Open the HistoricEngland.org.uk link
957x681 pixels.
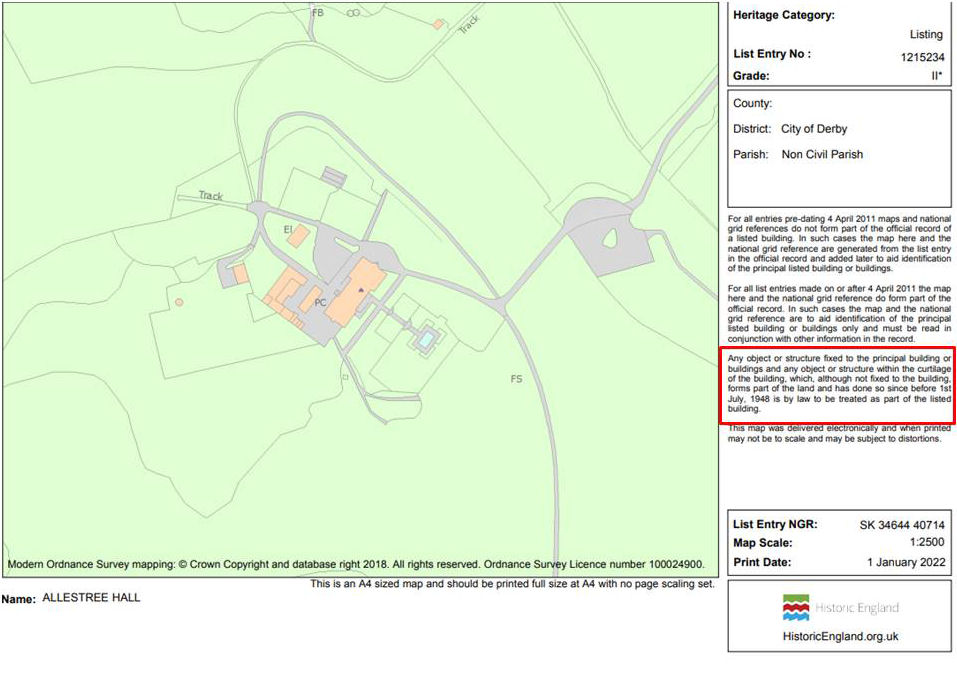coord(840,636)
